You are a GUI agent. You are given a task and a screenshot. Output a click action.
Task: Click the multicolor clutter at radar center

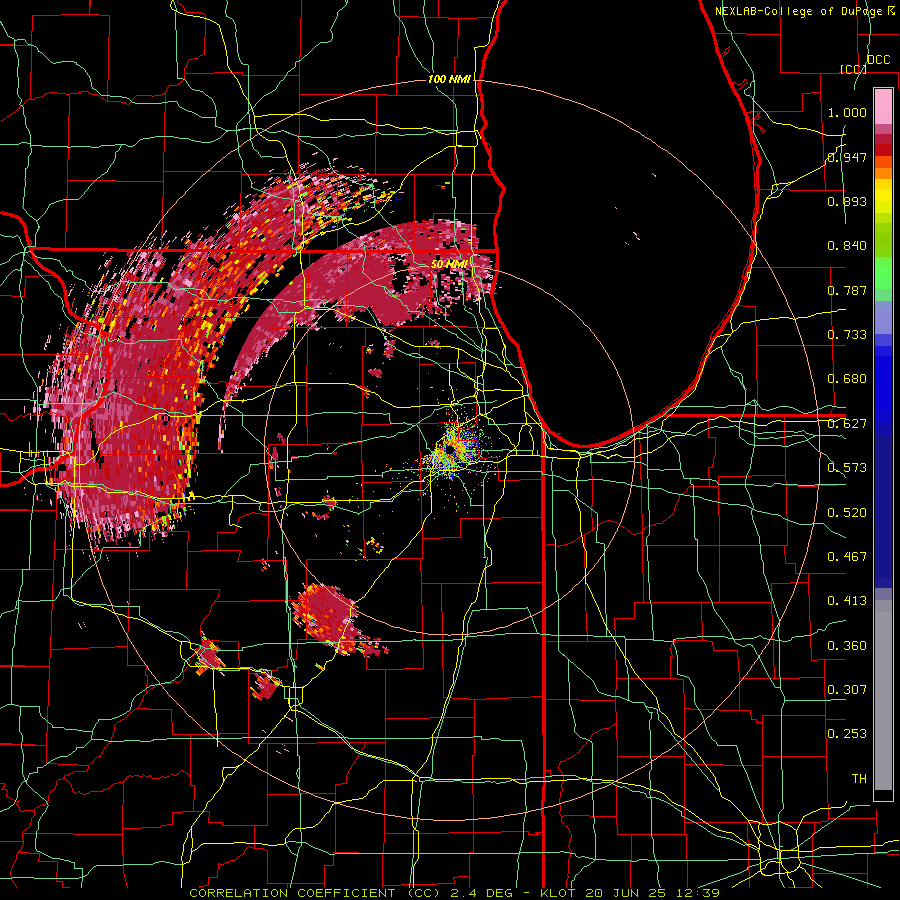coord(453,451)
